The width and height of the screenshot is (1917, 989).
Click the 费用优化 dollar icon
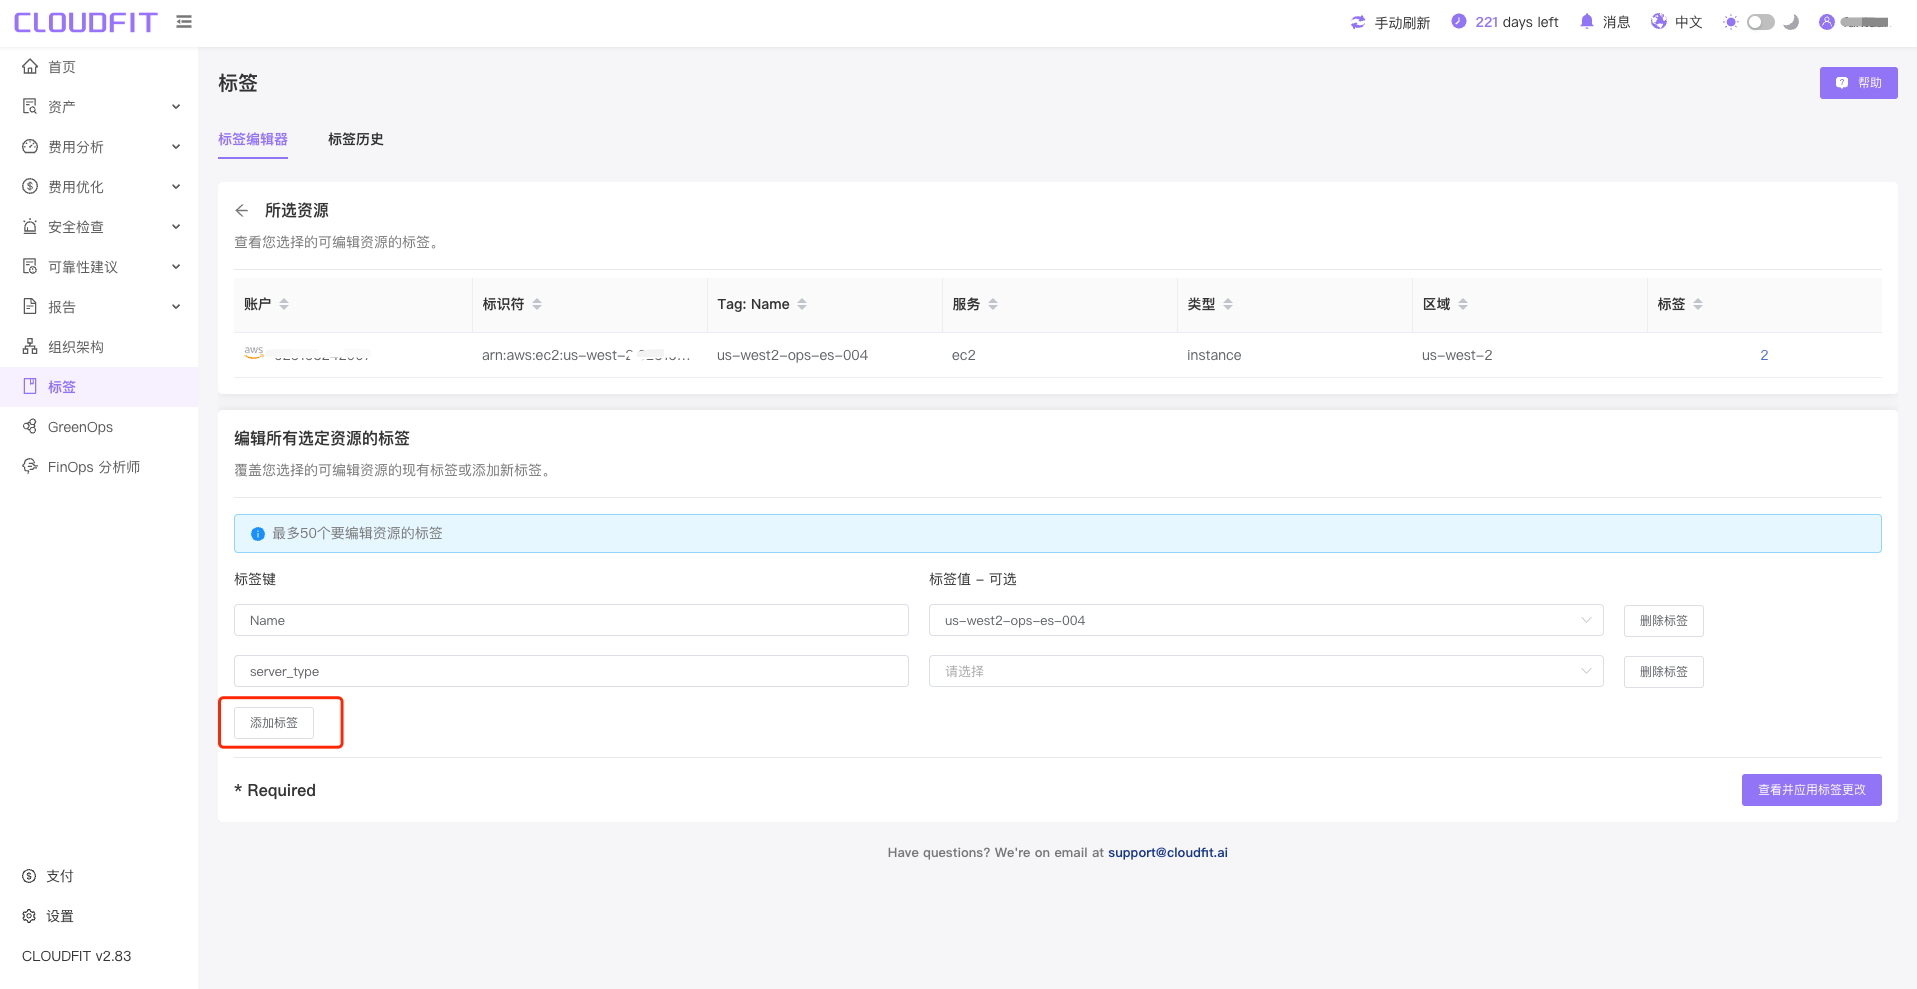tap(30, 187)
